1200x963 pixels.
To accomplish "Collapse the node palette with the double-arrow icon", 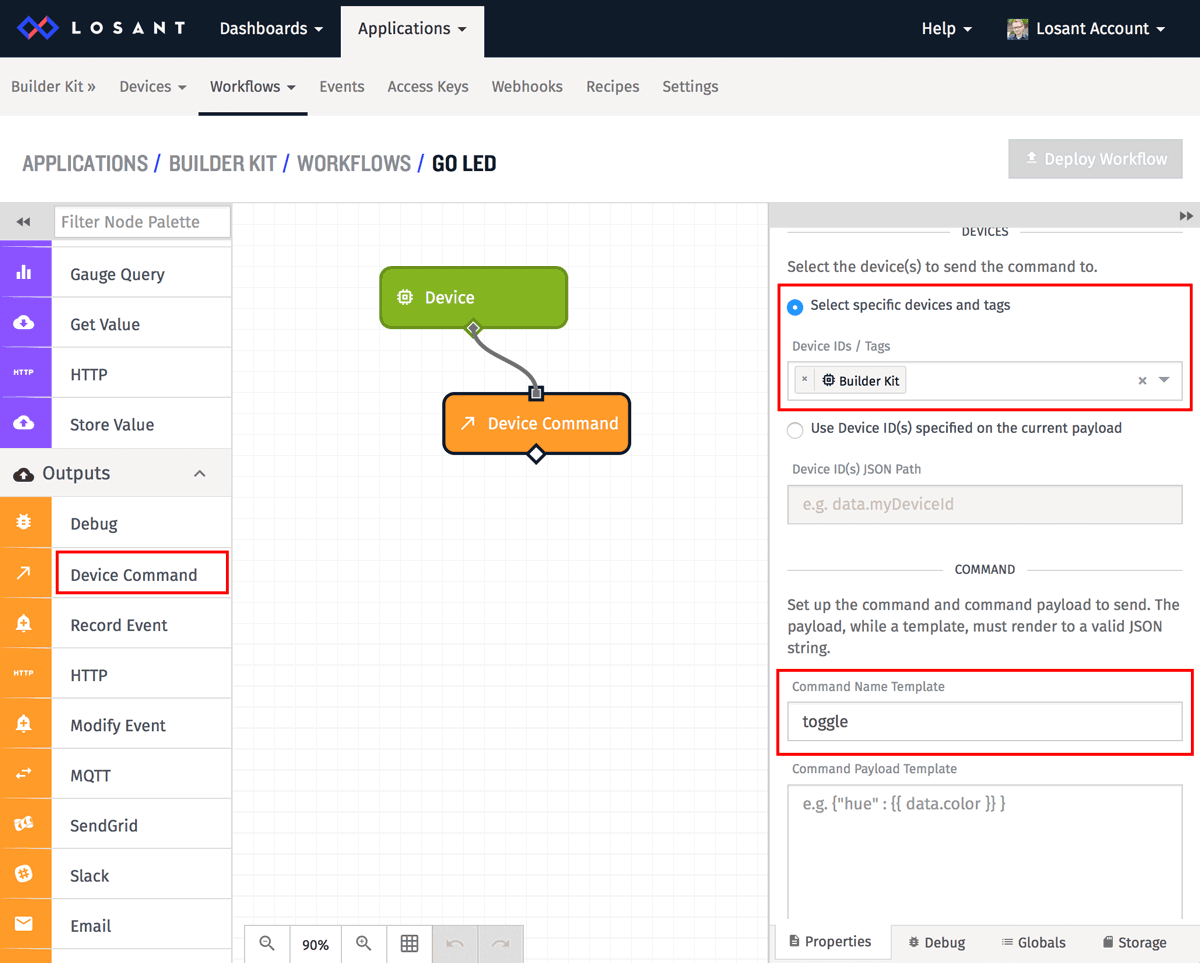I will point(23,222).
